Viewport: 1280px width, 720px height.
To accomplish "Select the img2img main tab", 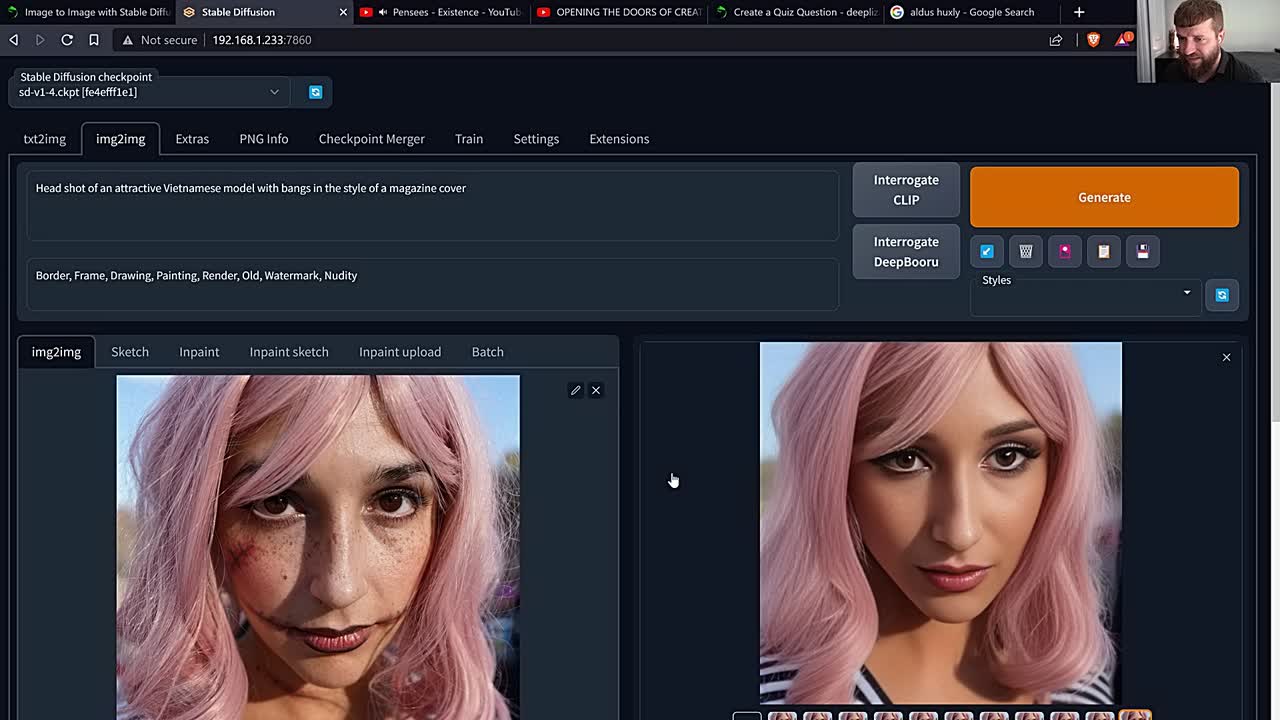I will [x=120, y=139].
